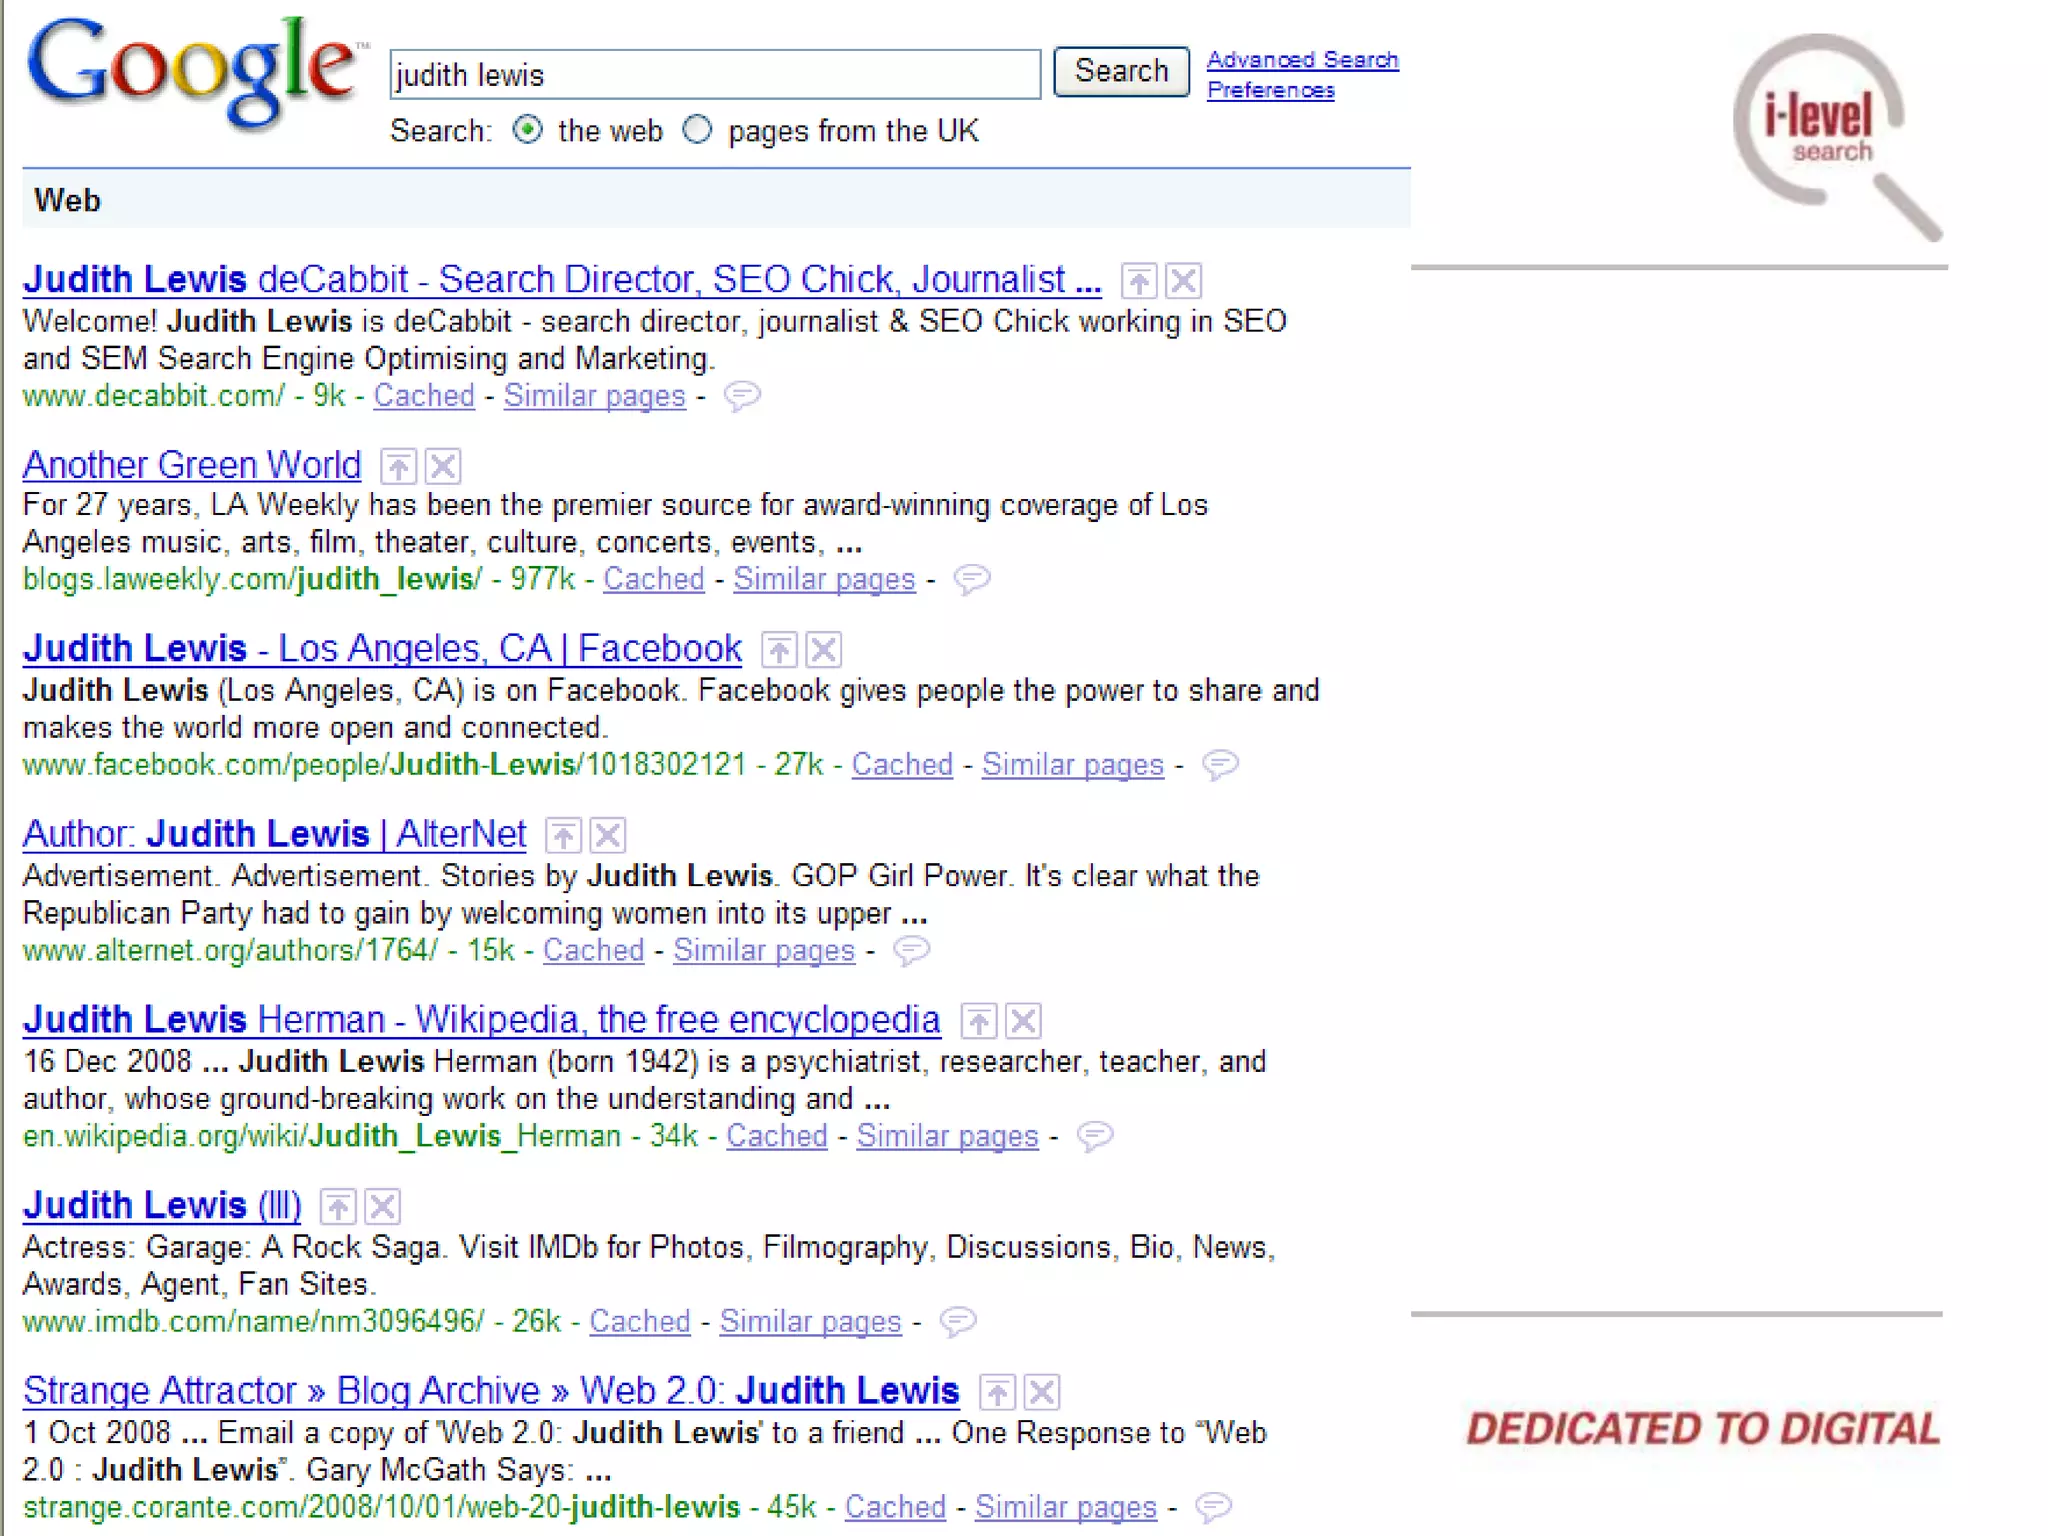The image size is (2048, 1536).
Task: Remove the Strange Attractor result
Action: [1042, 1392]
